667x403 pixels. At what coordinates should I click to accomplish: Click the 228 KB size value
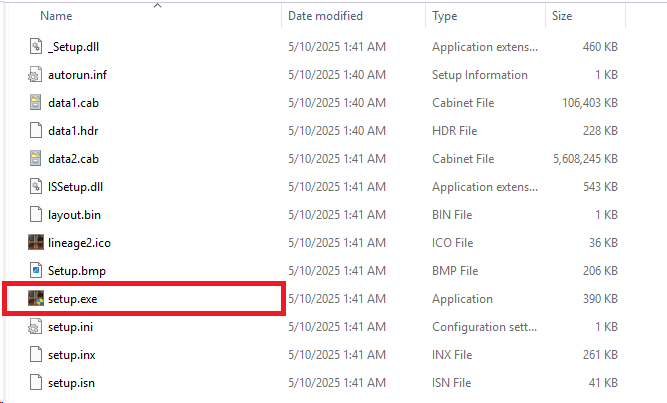600,131
